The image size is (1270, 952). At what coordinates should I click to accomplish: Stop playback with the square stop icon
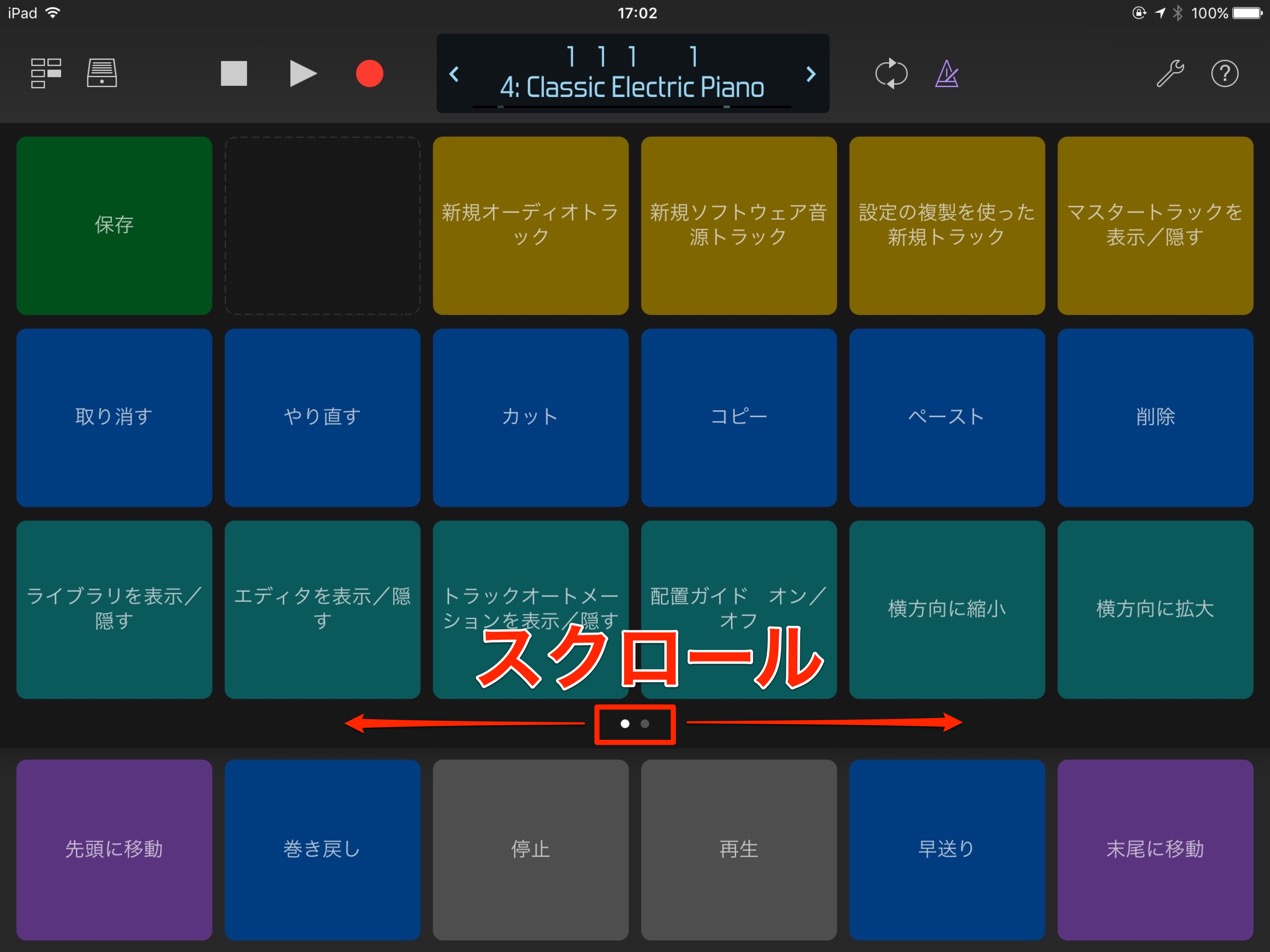[234, 73]
